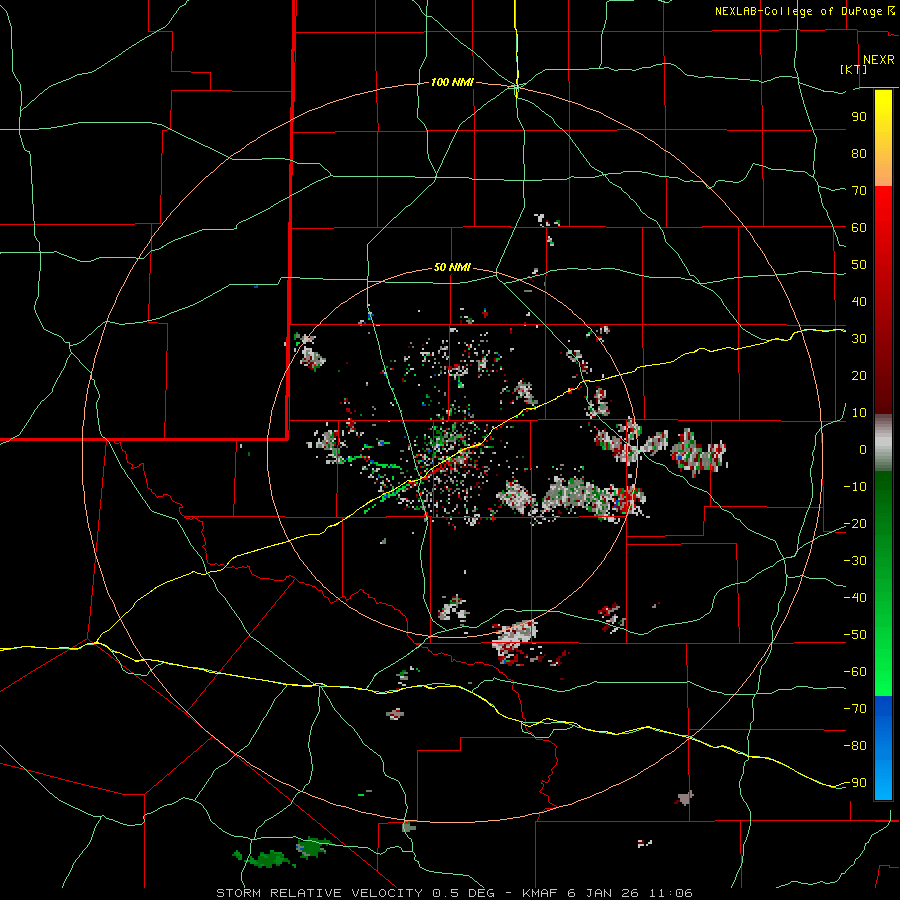Select the -30 value on velocity scale

855,561
